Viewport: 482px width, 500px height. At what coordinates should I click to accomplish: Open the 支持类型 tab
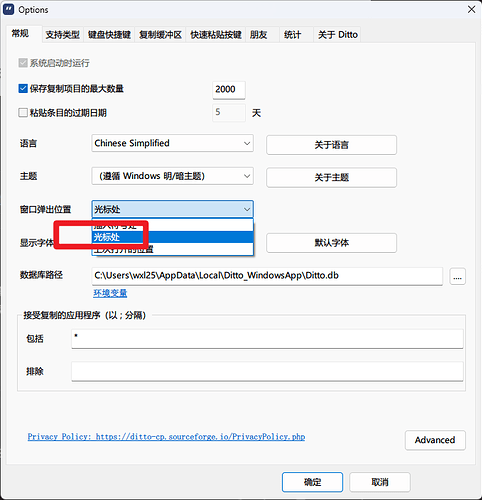[62, 35]
